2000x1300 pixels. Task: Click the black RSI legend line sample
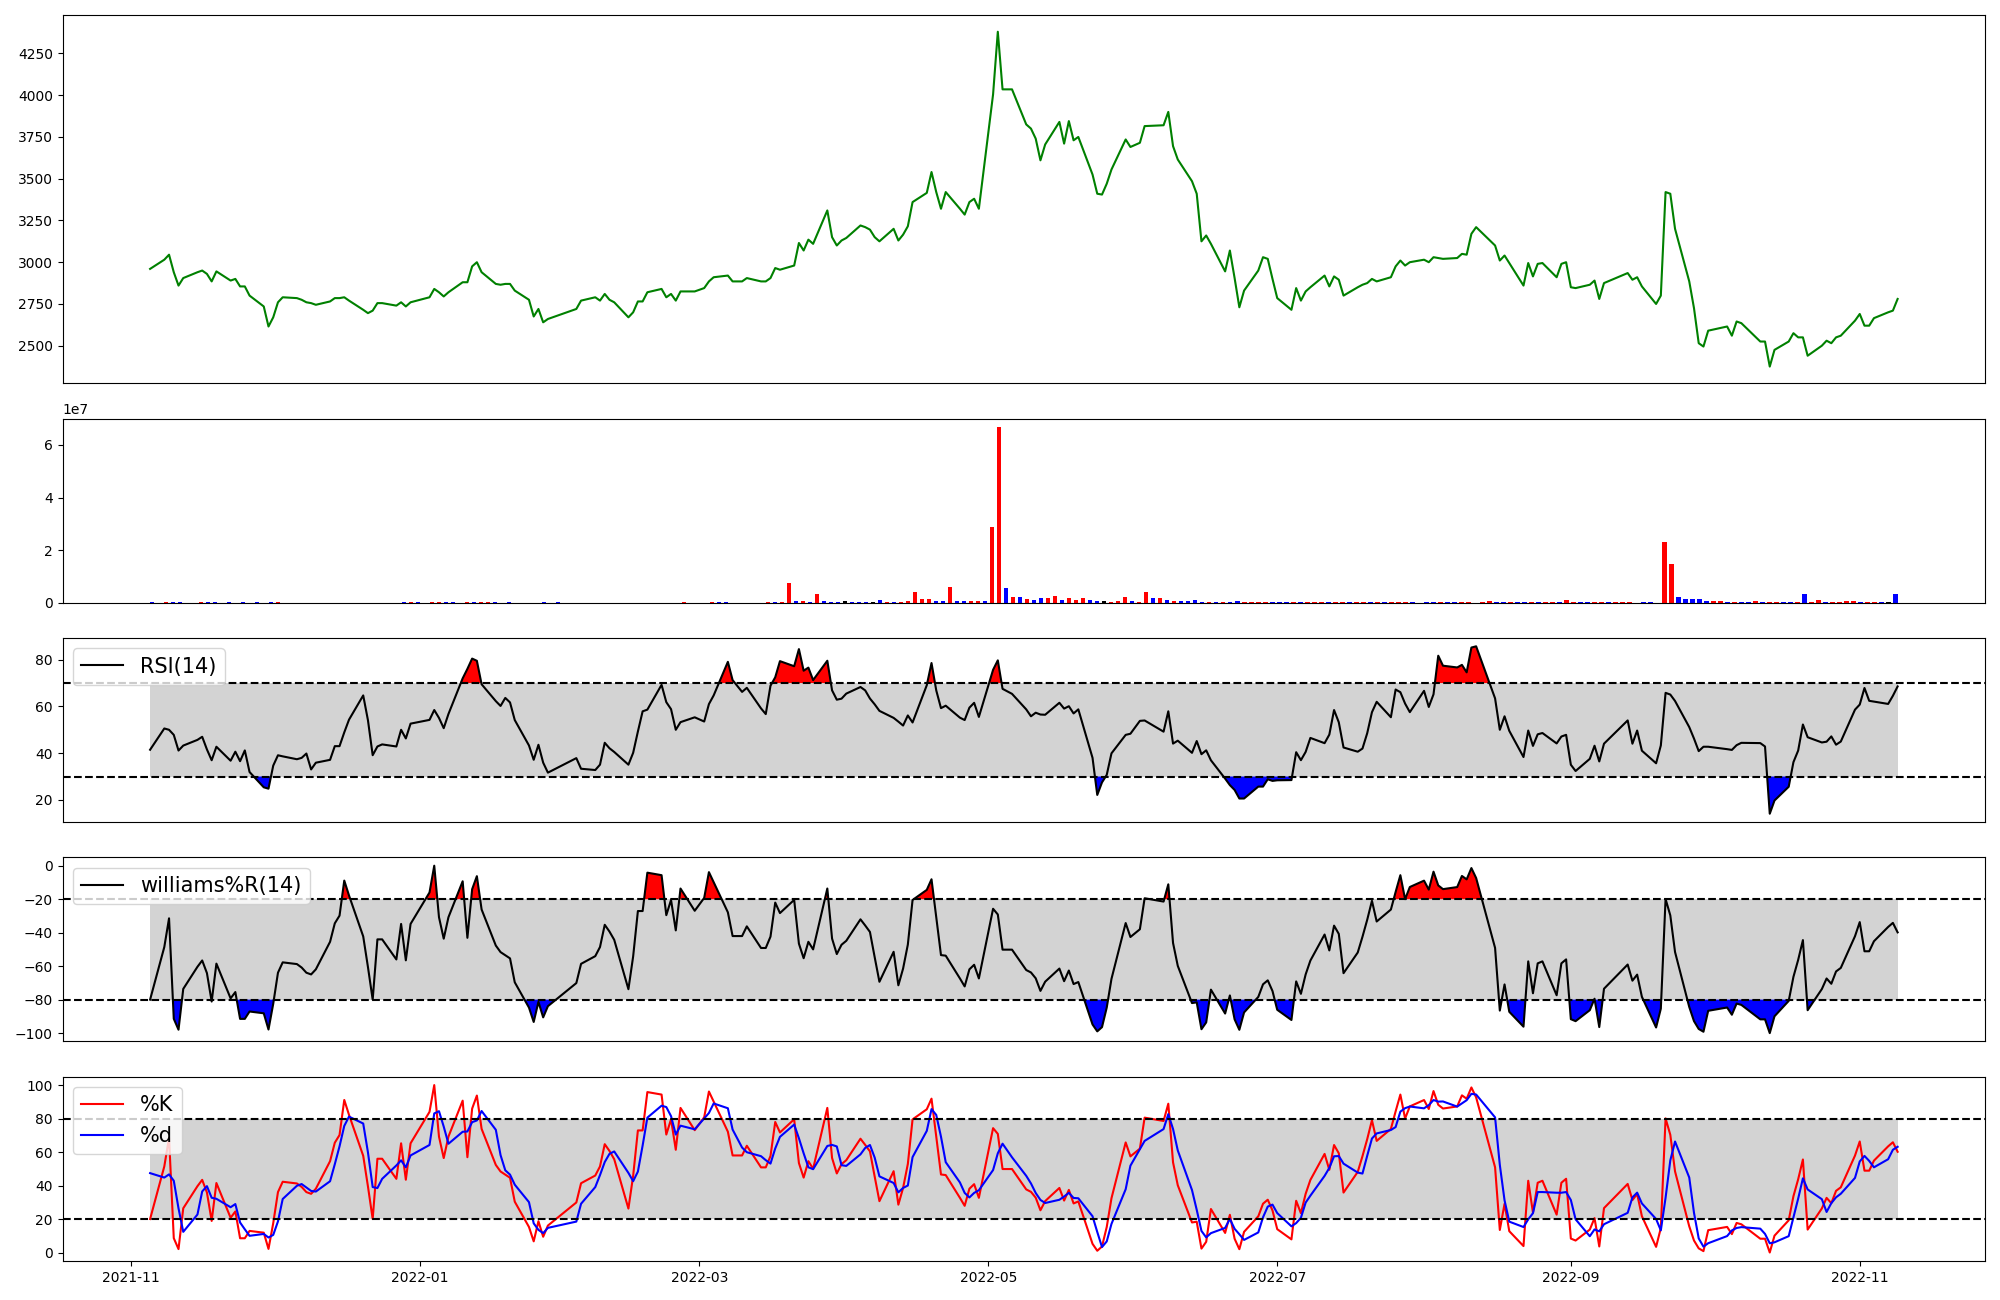(x=102, y=666)
